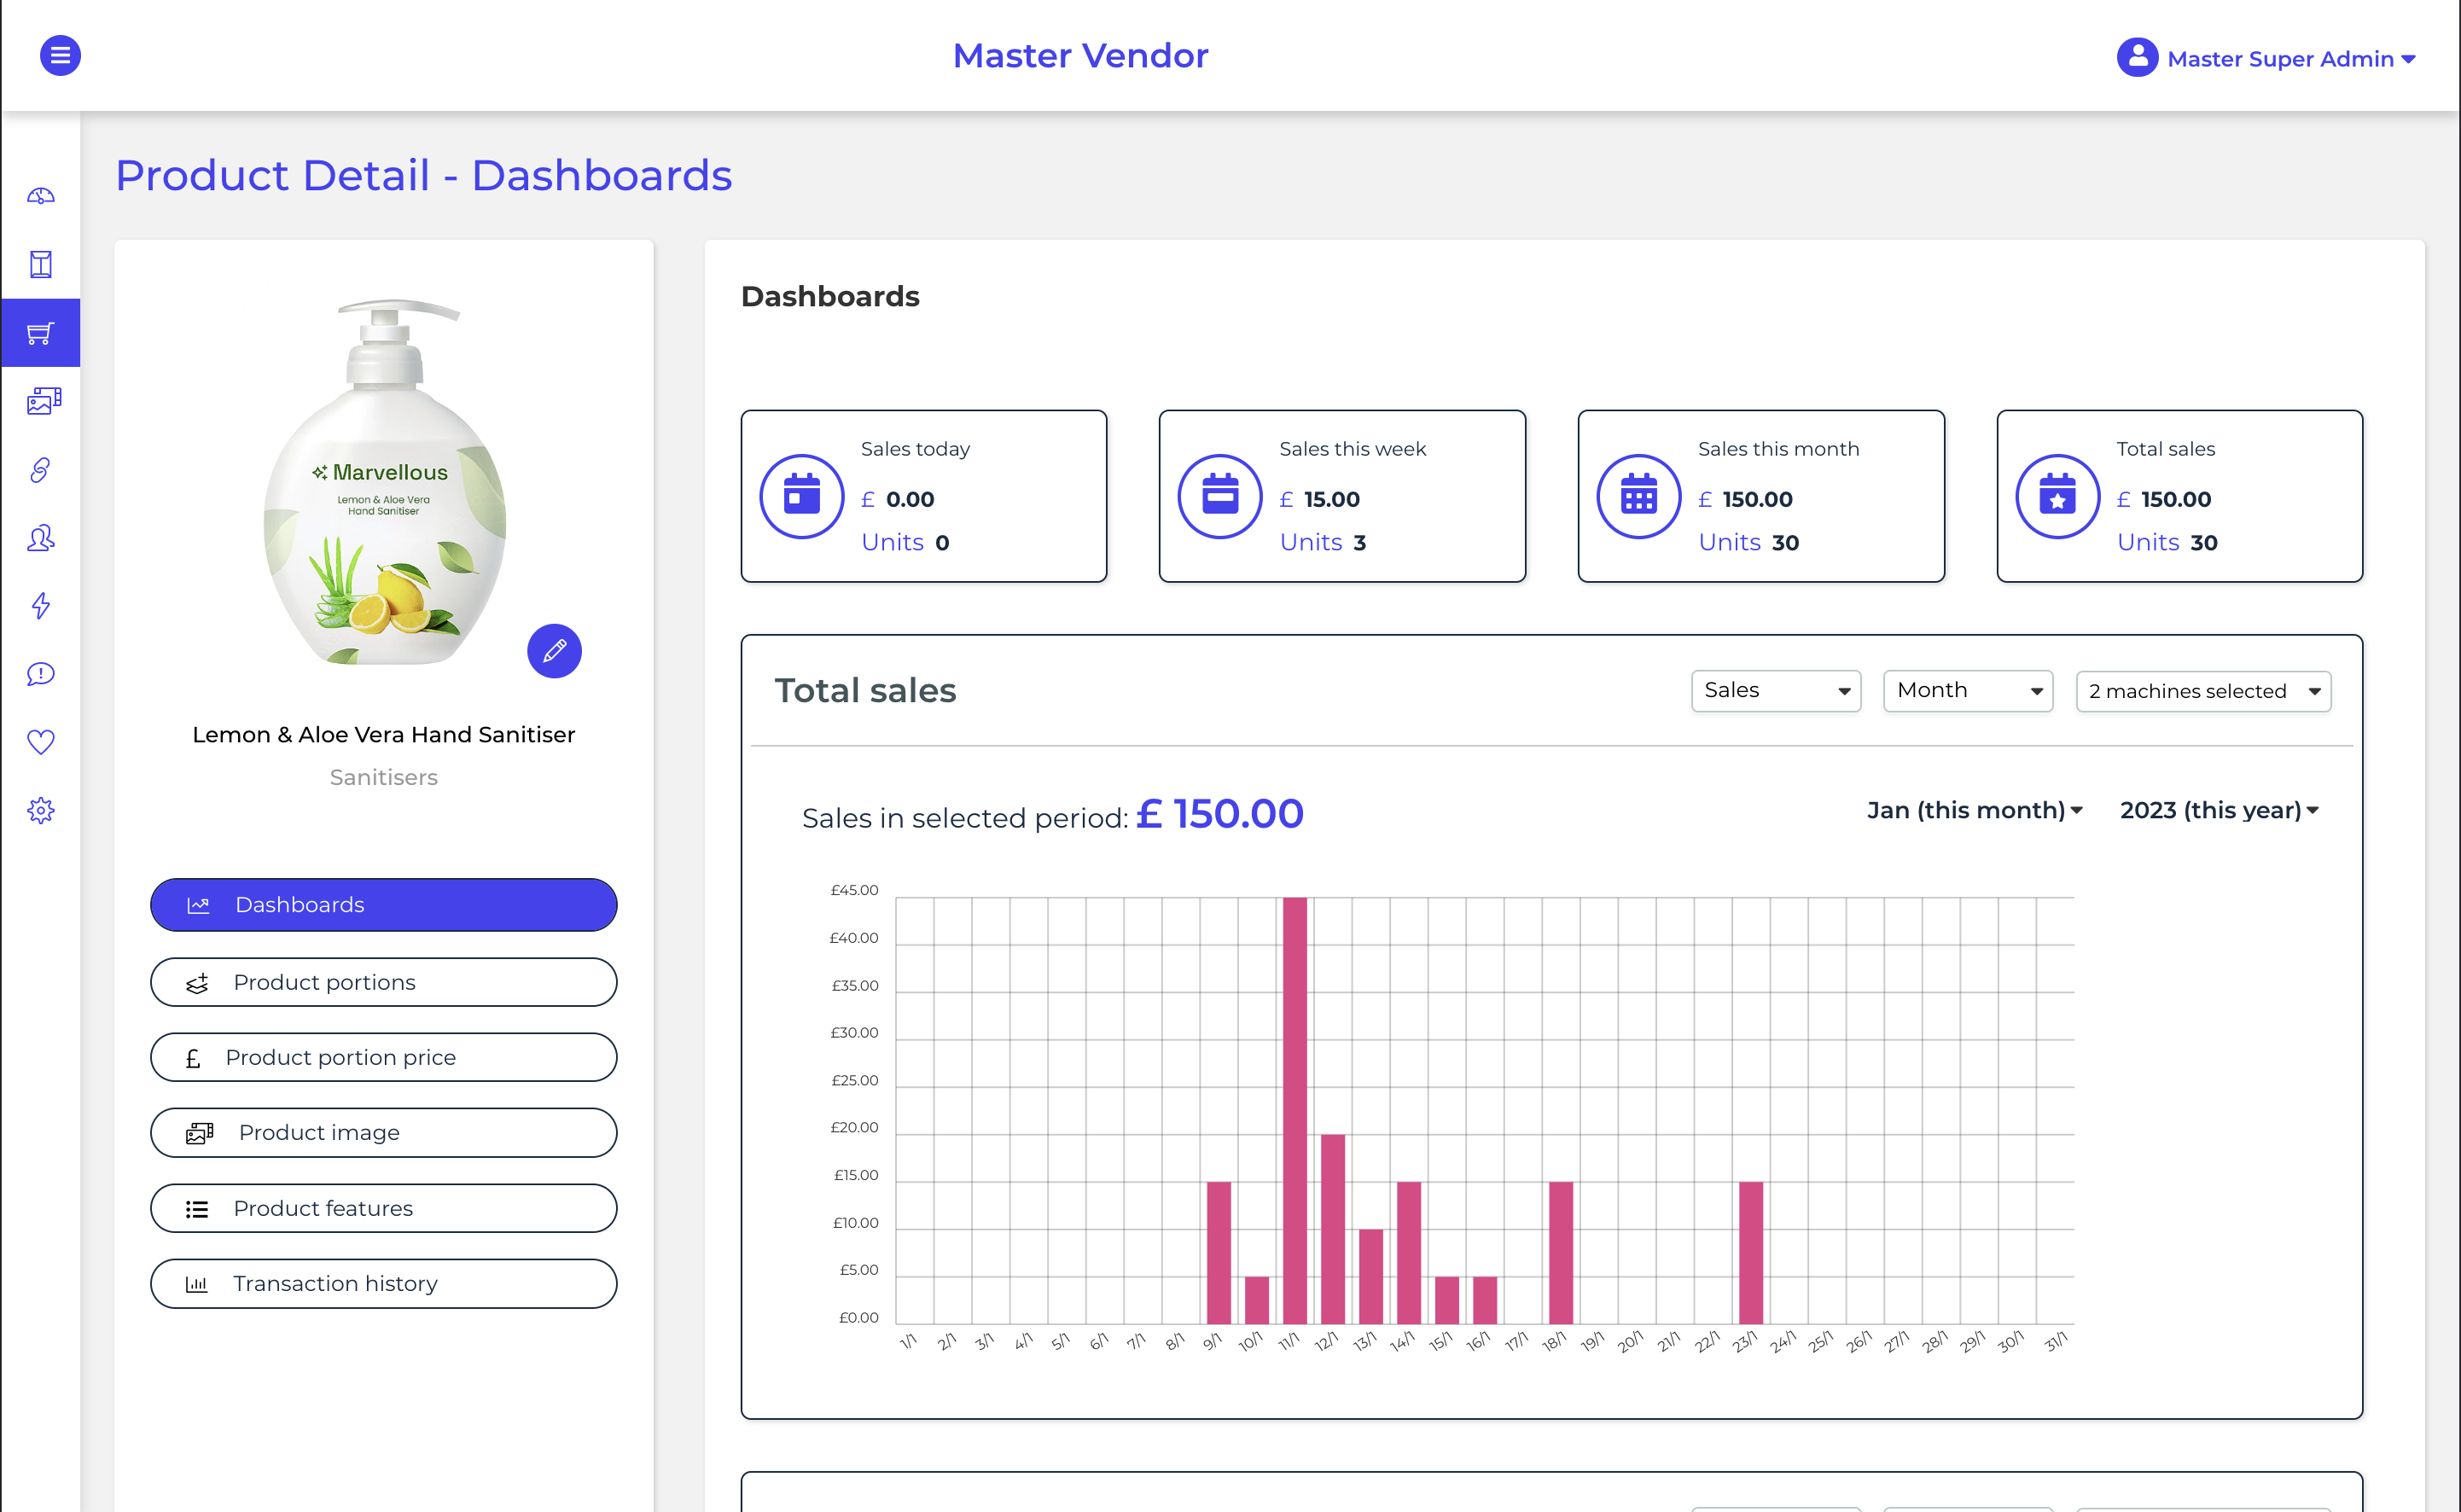Click the shopping cart sidebar icon
This screenshot has height=1512, width=2461.
pos(41,333)
